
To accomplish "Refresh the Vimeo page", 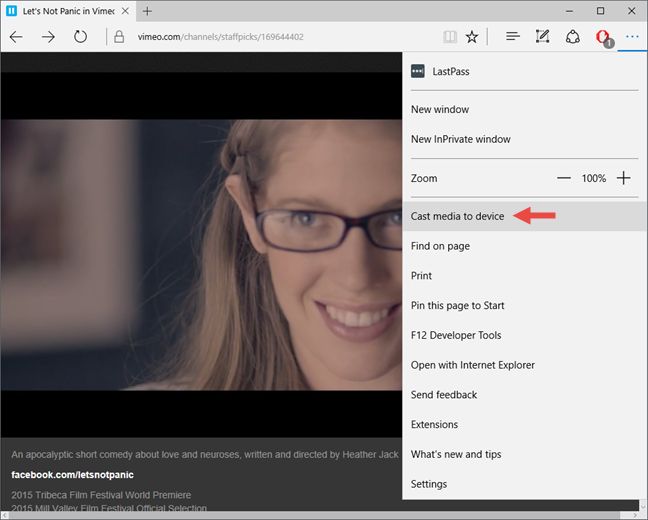I will tap(80, 37).
